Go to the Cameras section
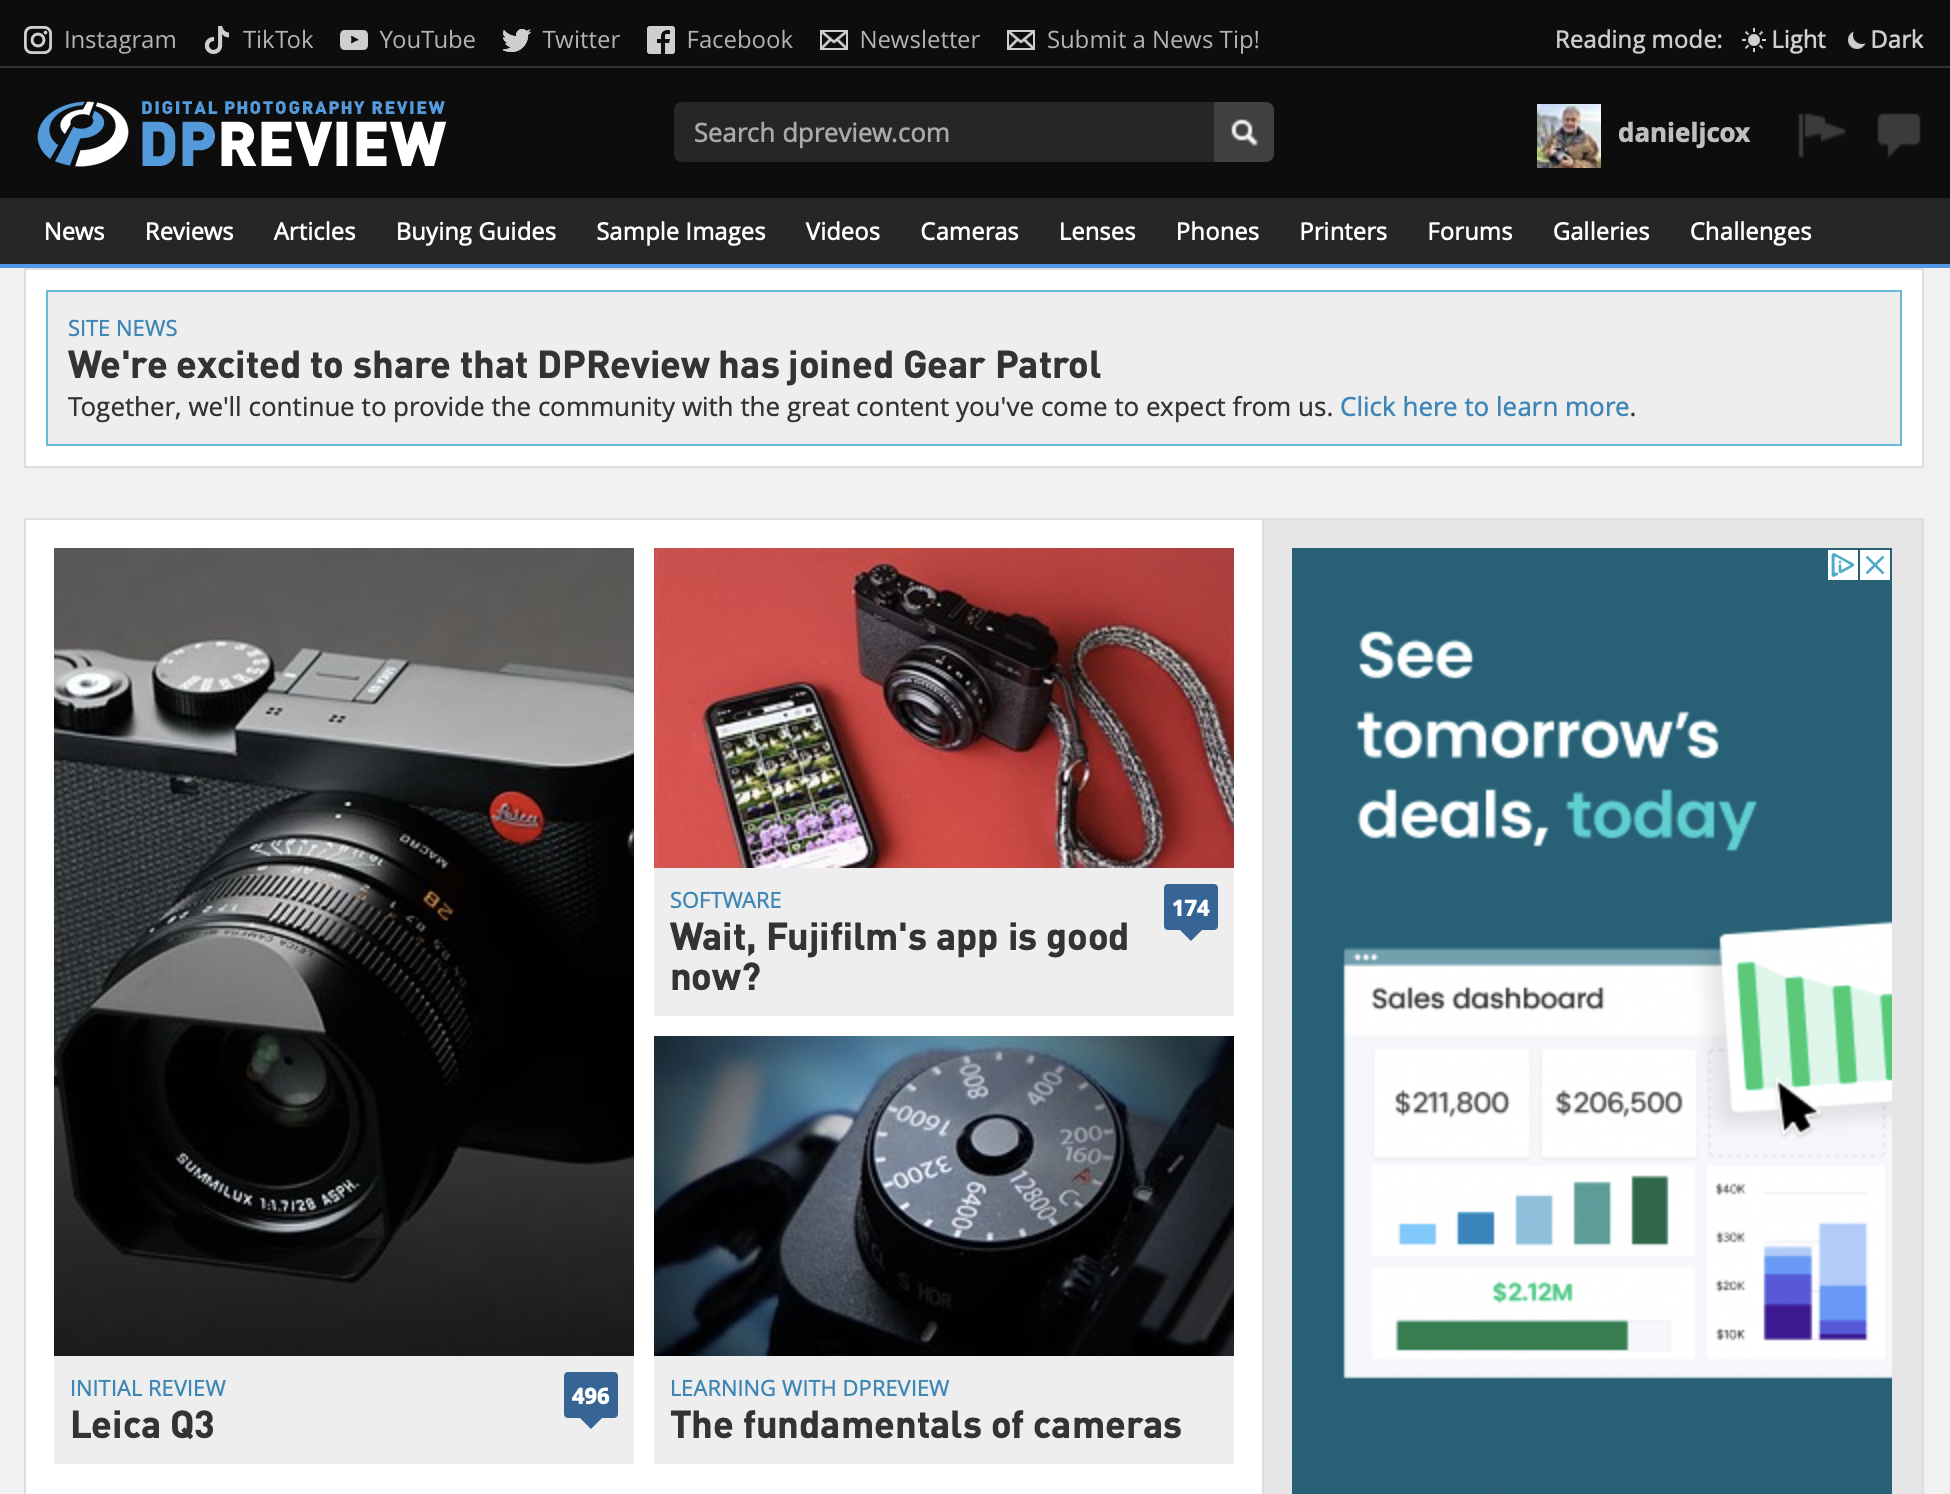 (969, 231)
